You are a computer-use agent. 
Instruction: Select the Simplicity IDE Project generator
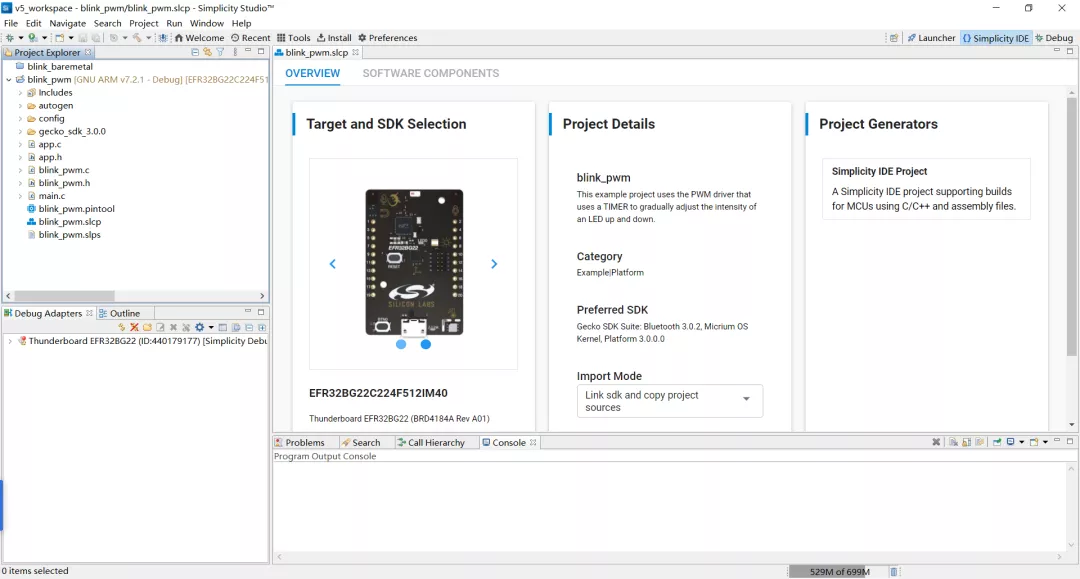(926, 189)
